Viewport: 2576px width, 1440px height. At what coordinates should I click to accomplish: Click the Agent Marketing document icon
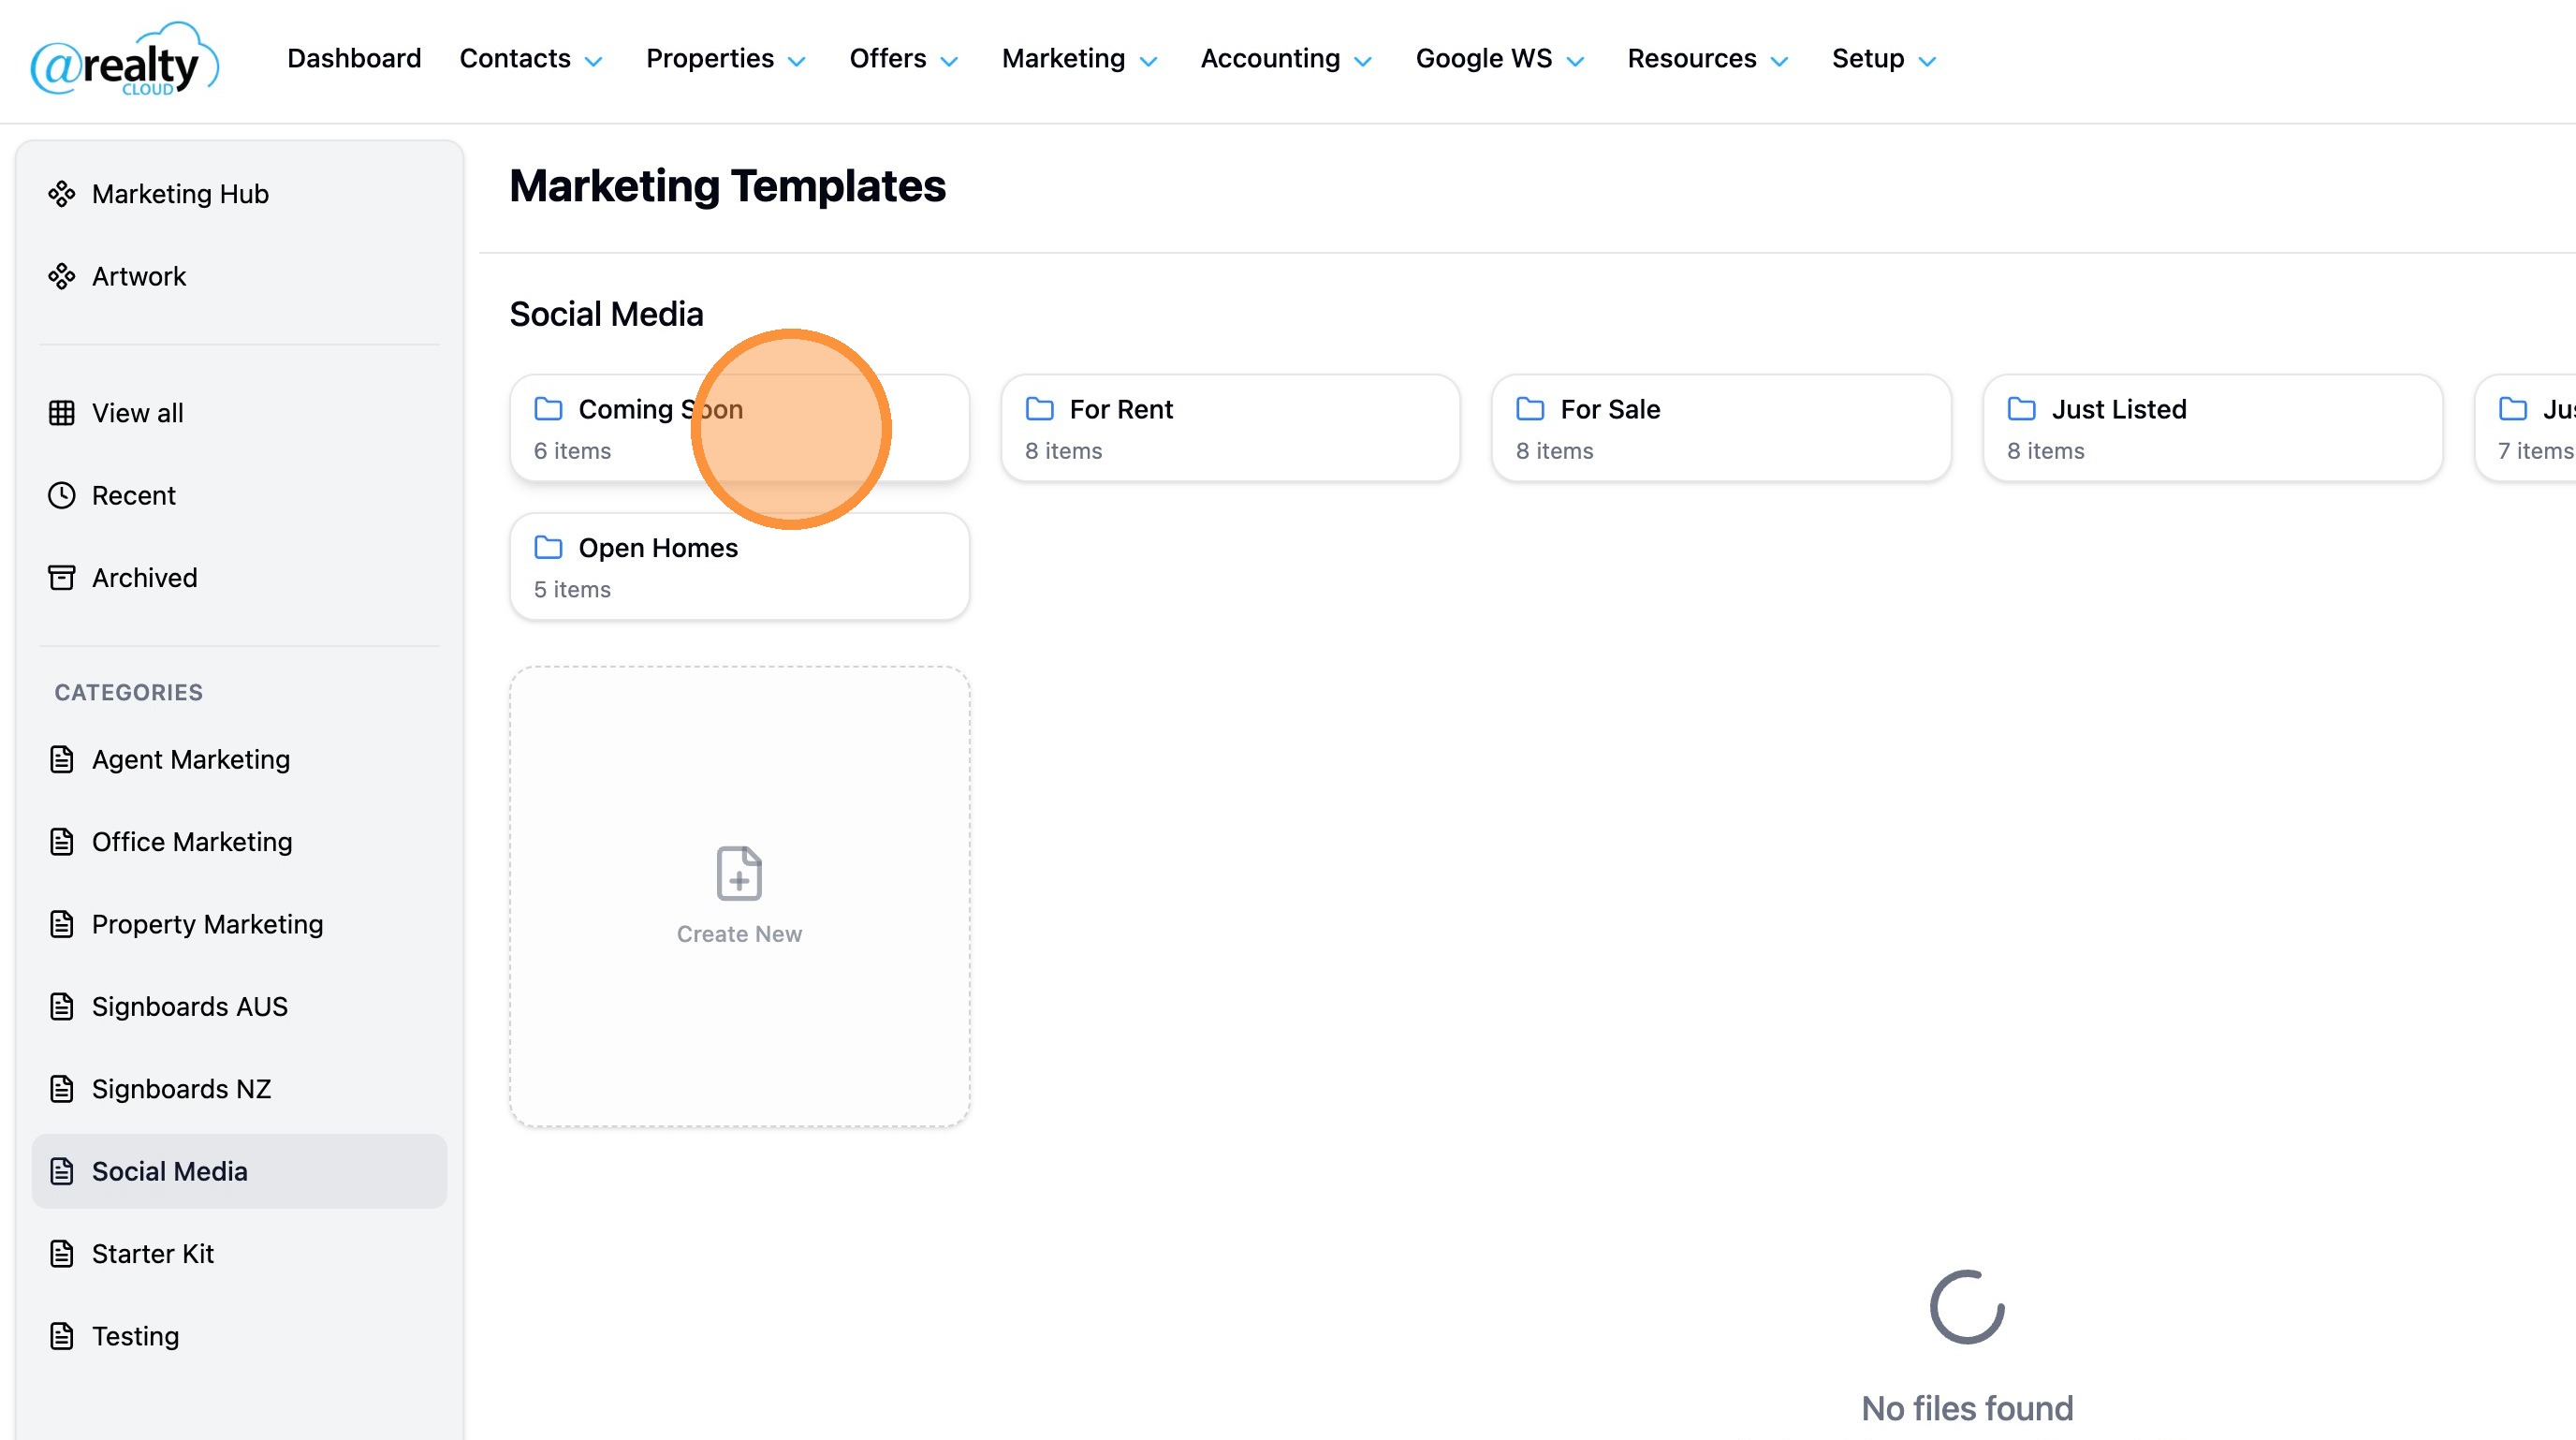click(x=62, y=760)
